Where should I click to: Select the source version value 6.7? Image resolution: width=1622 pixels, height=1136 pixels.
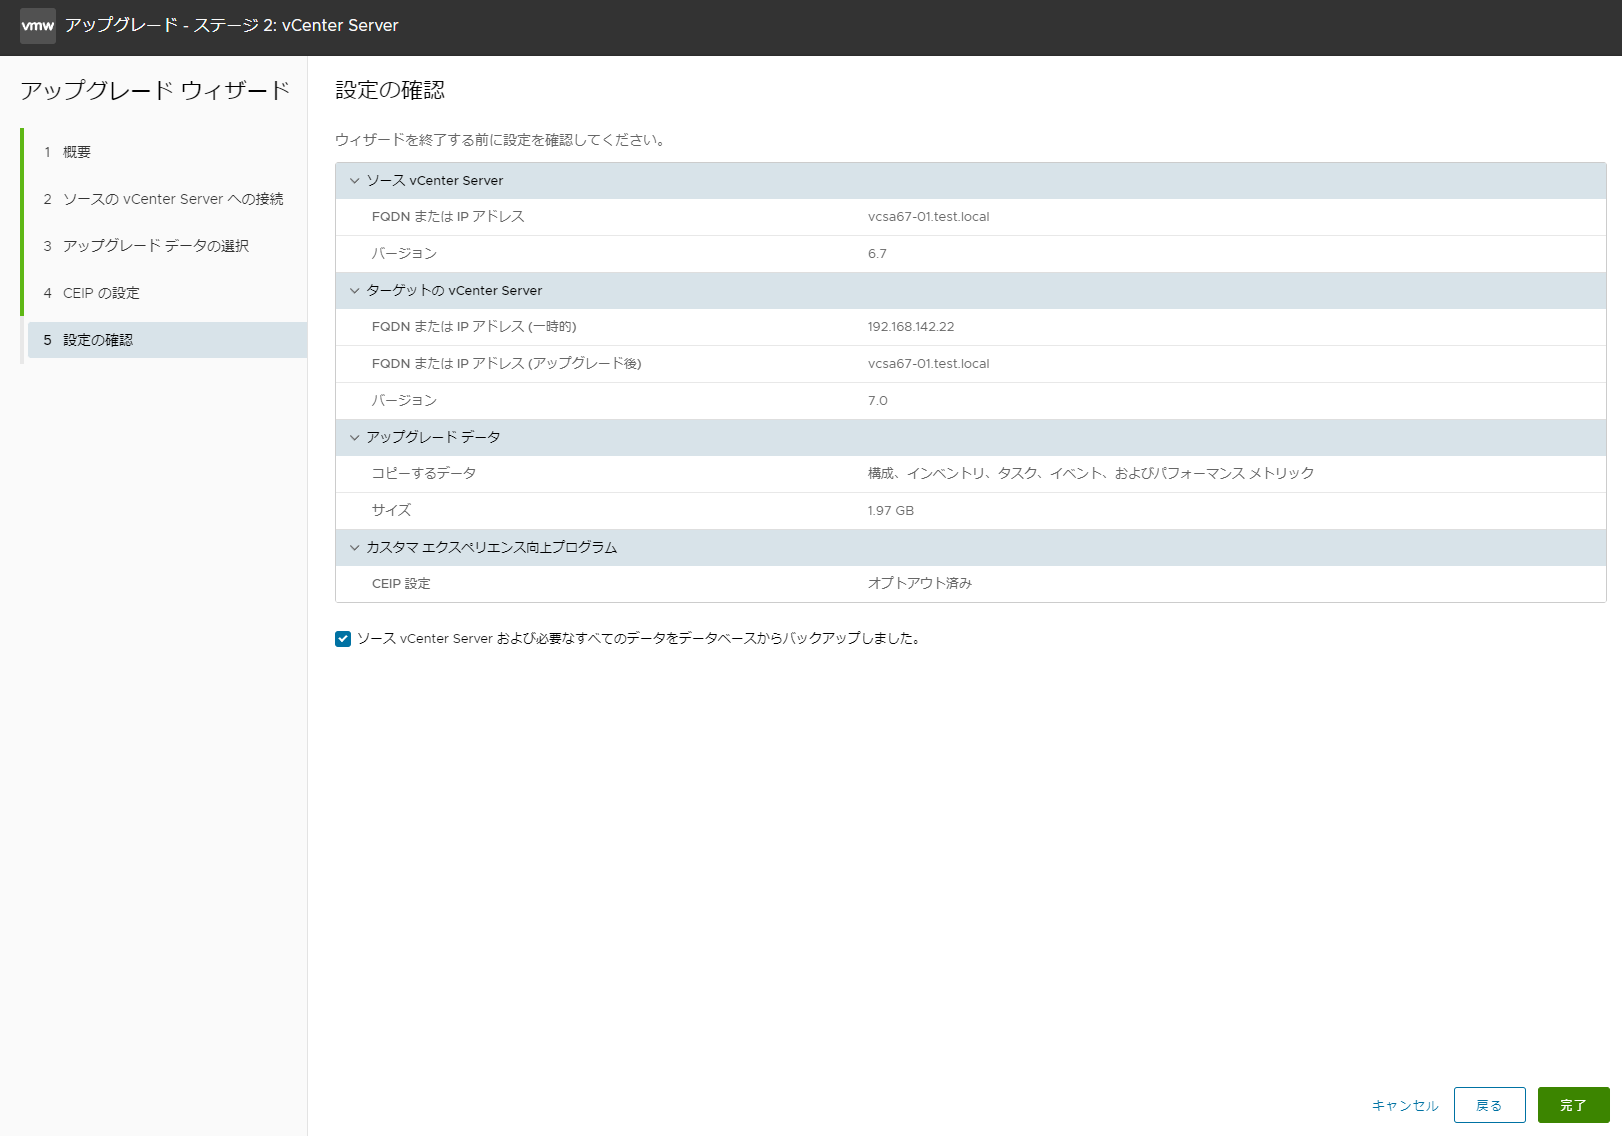tap(877, 254)
